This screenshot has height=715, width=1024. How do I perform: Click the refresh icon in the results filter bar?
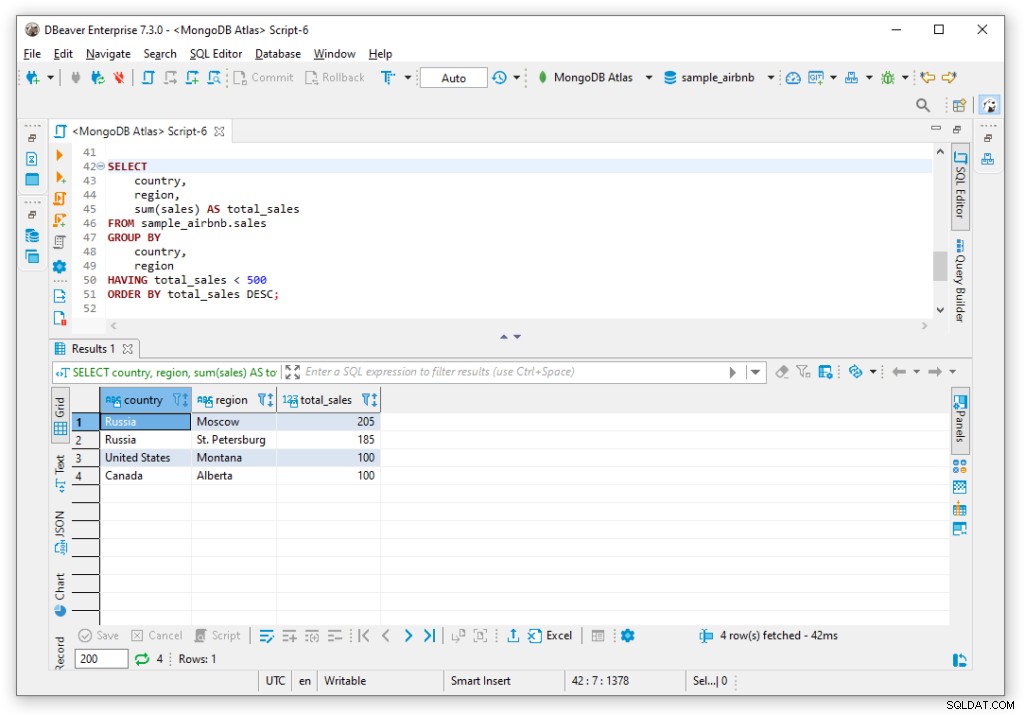(855, 372)
